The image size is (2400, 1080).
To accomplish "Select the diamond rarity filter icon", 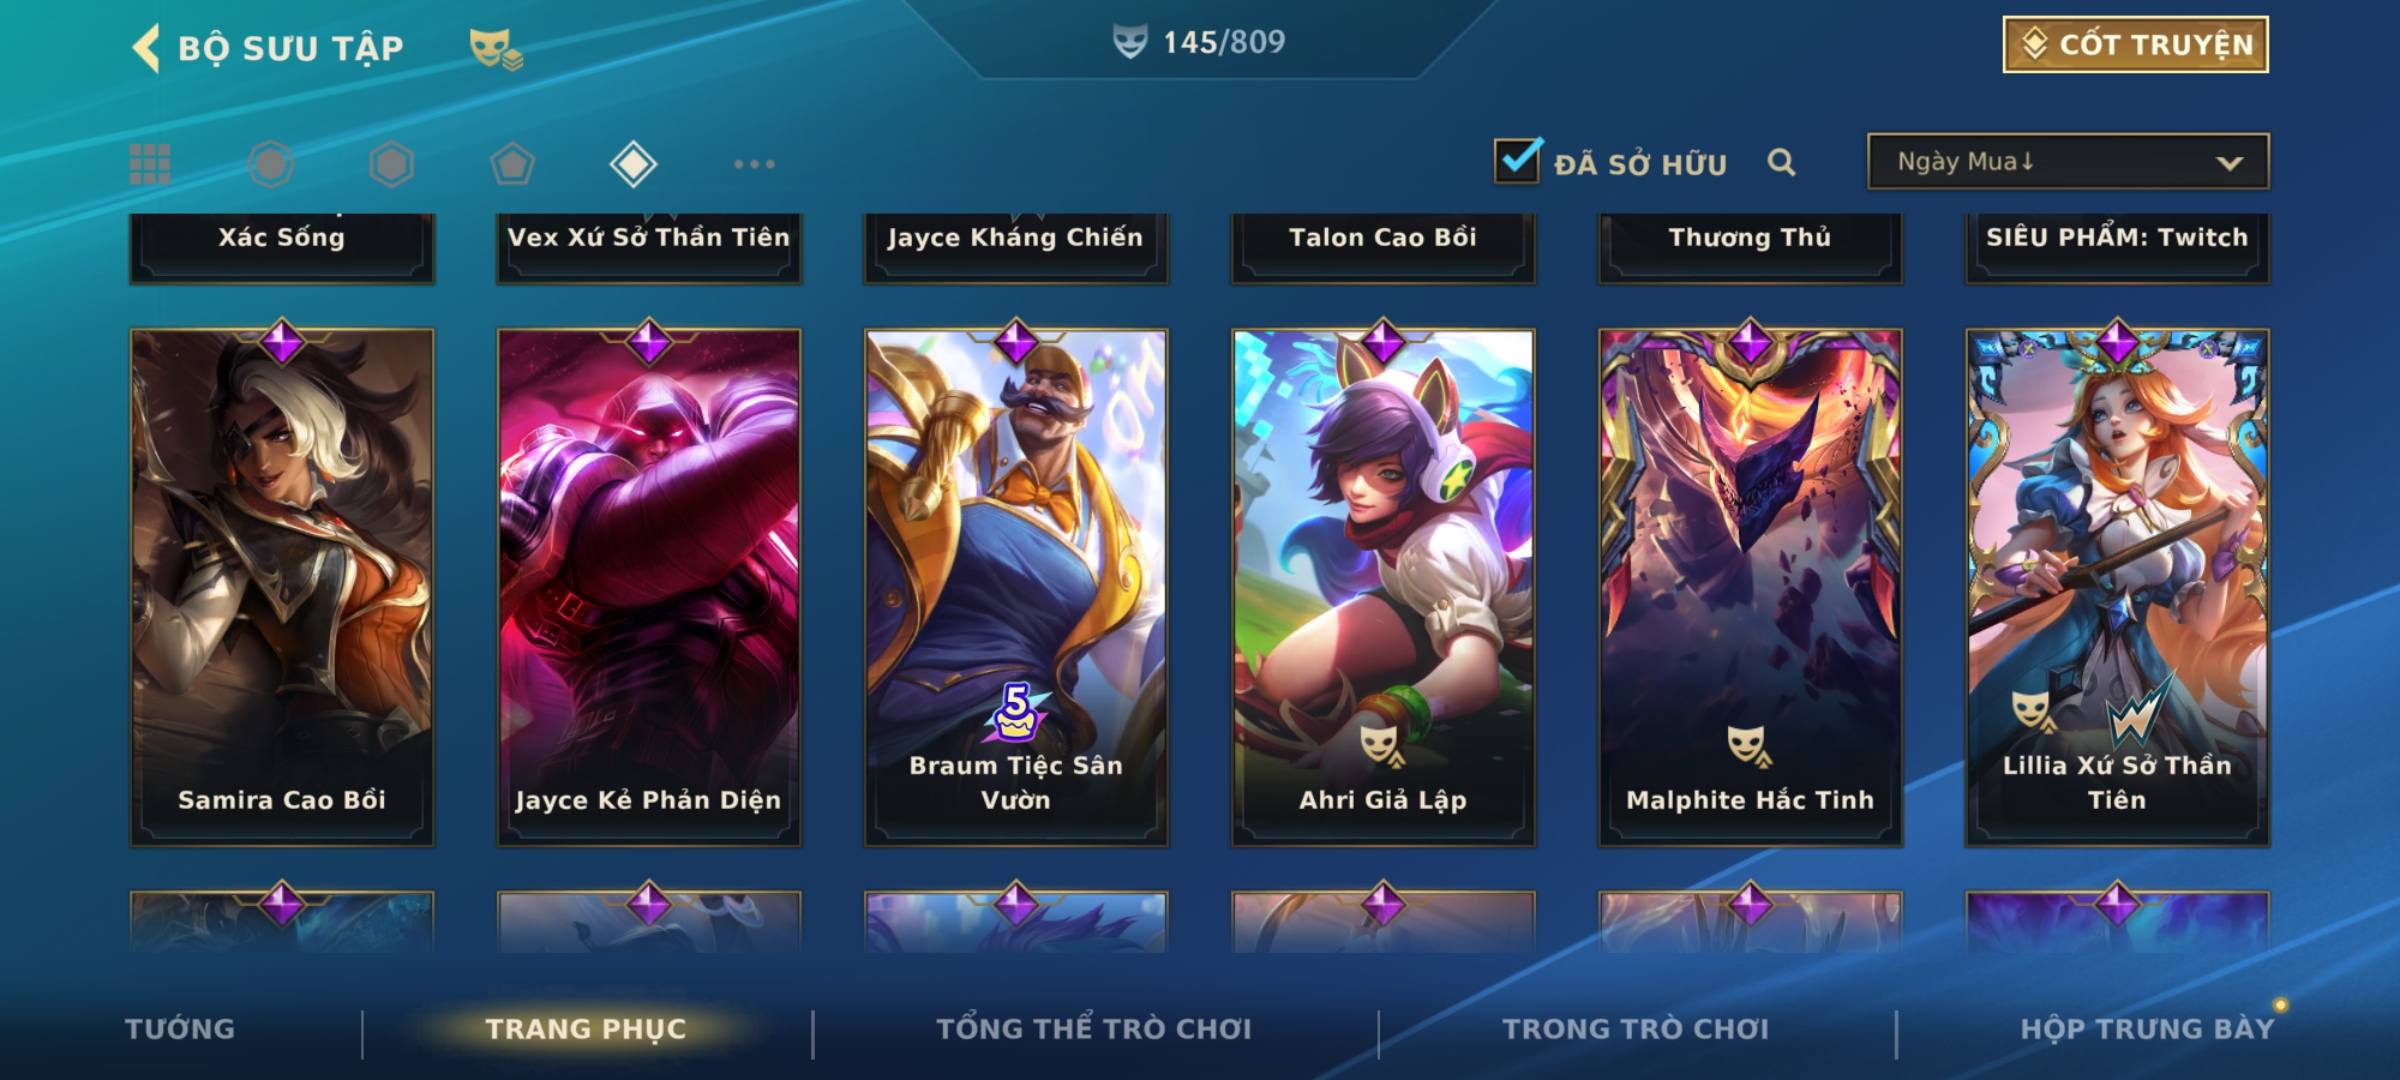I will pyautogui.click(x=633, y=164).
